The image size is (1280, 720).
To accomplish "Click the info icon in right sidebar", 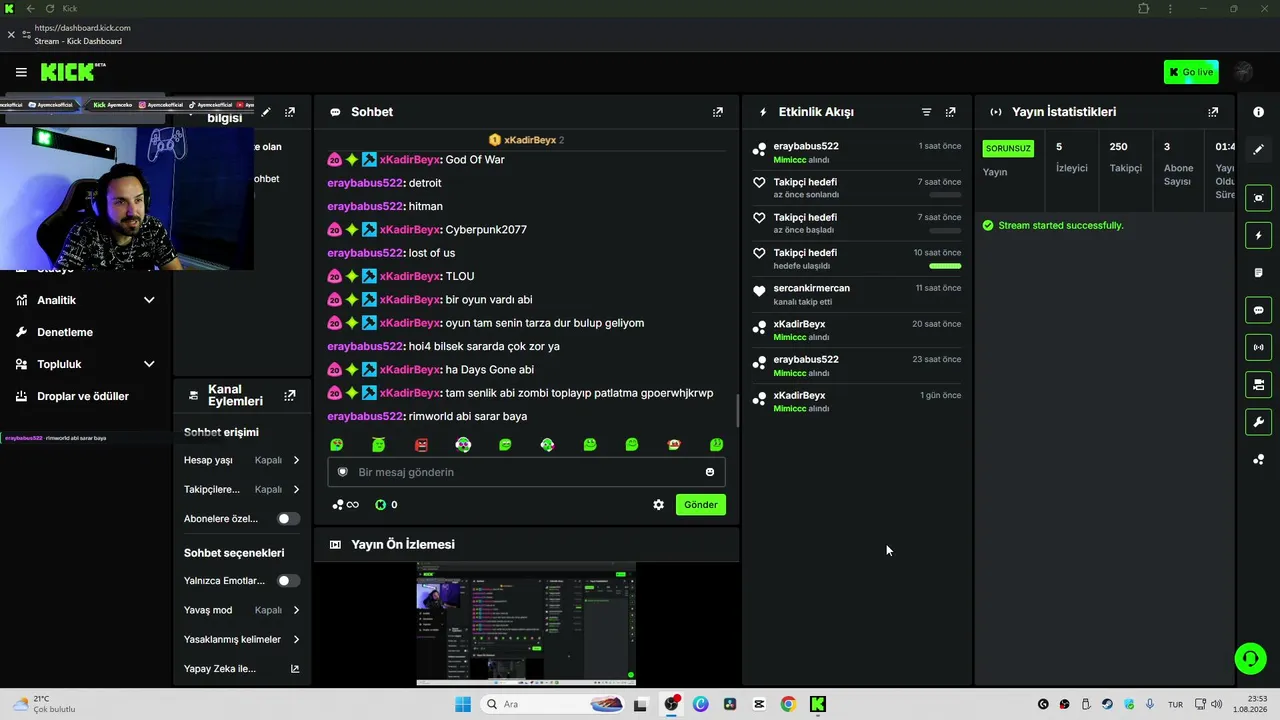I will pos(1258,112).
